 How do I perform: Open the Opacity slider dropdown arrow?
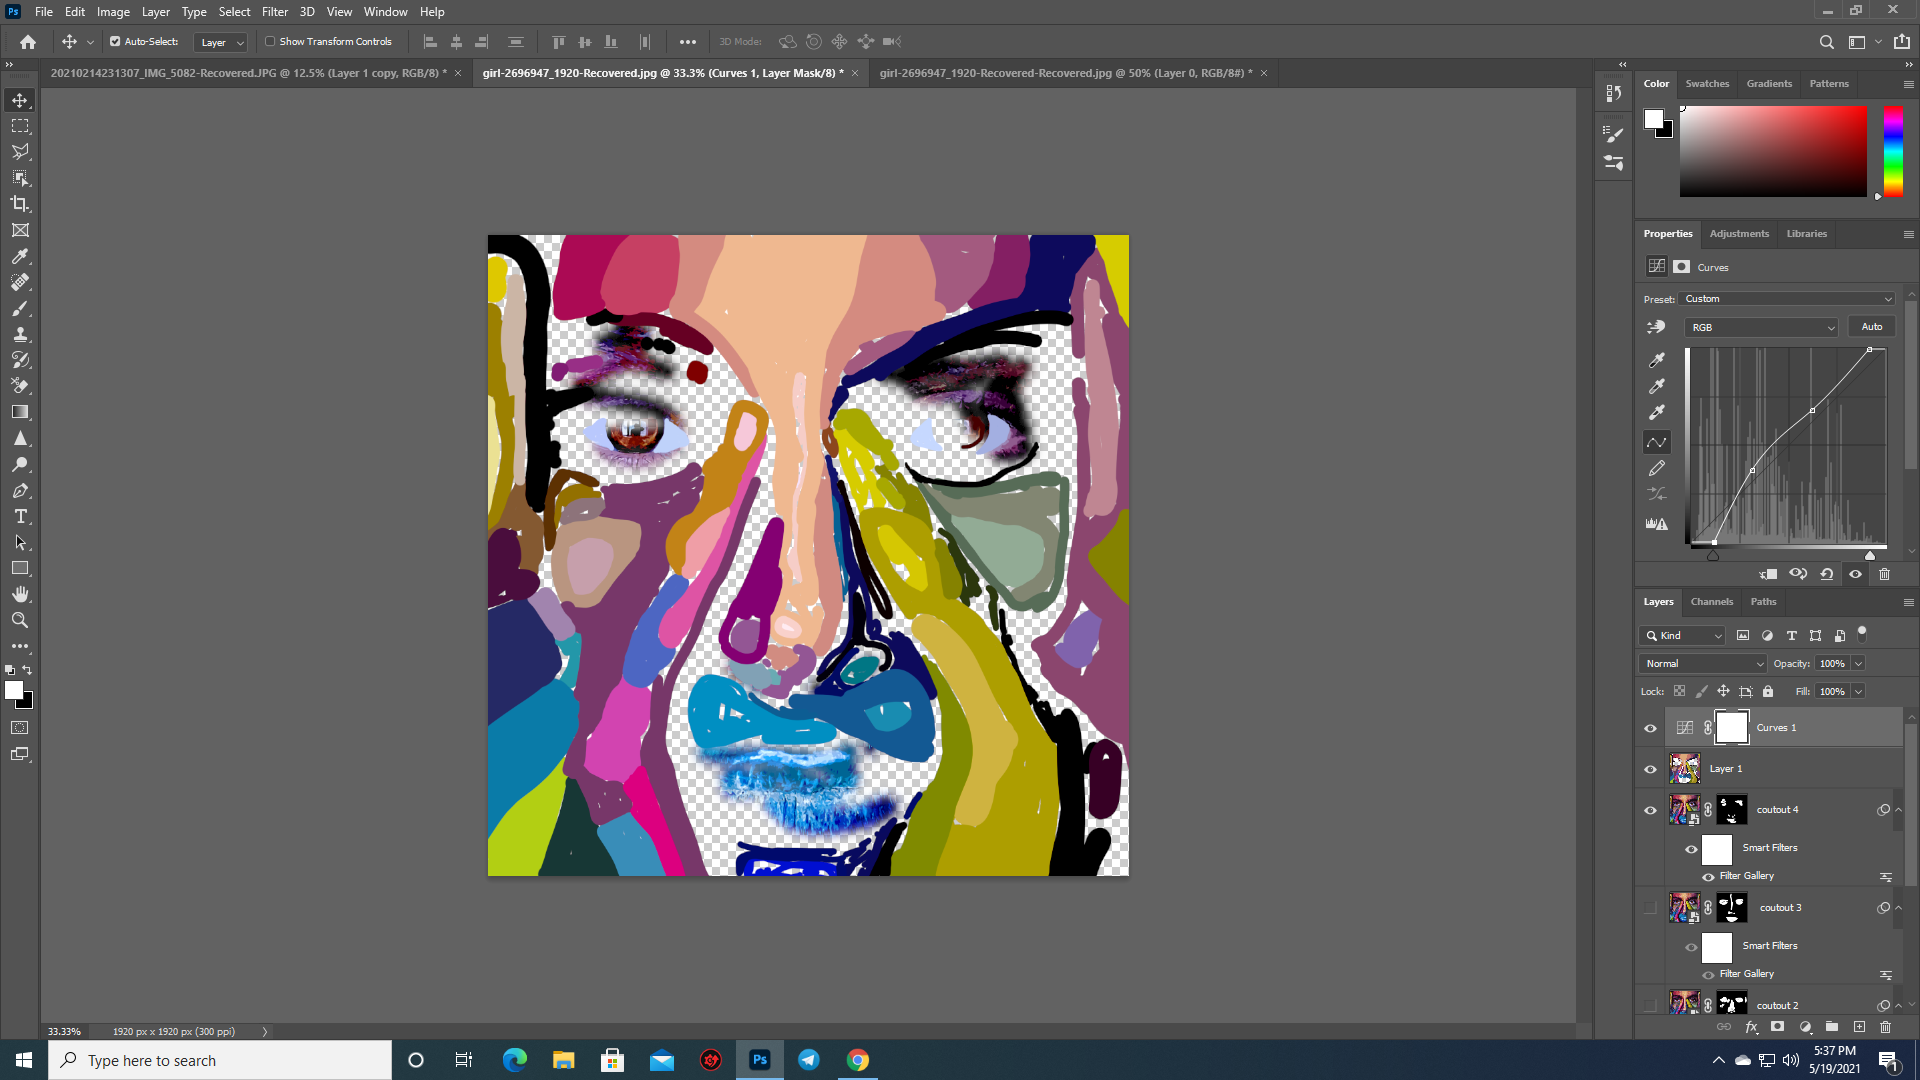click(1858, 664)
